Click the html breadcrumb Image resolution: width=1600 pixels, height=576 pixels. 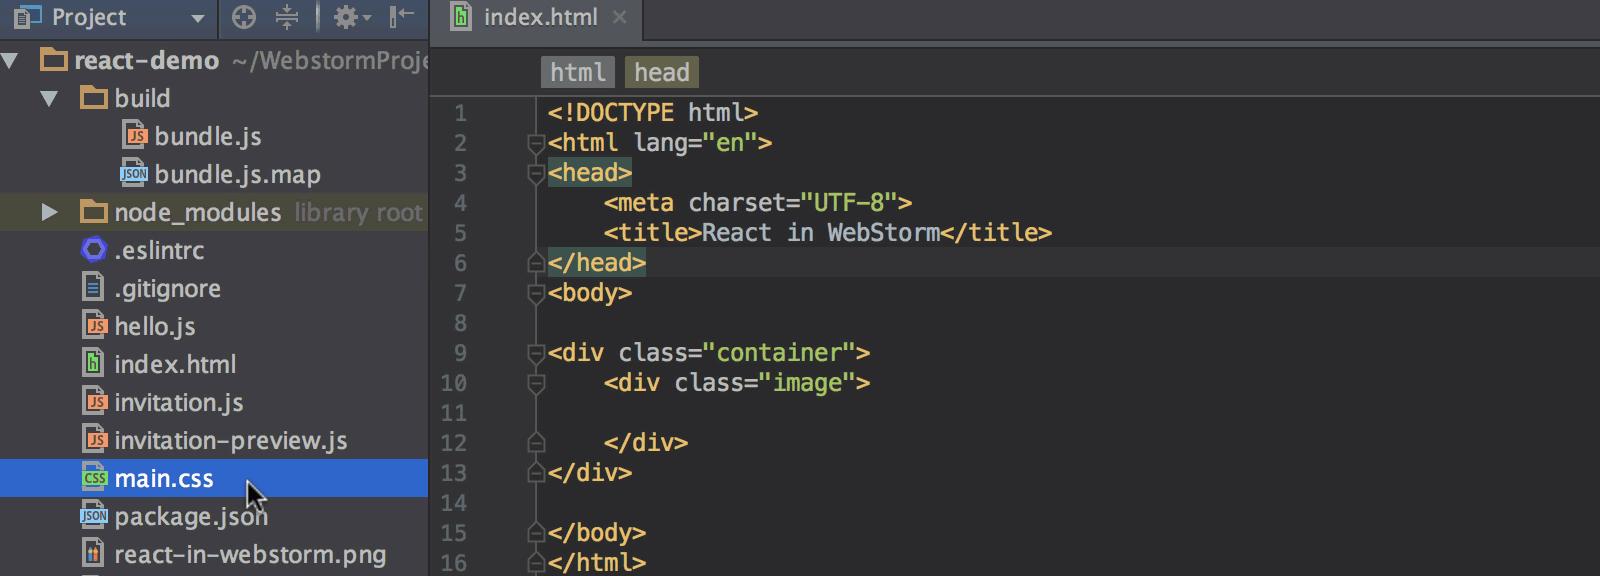pos(578,72)
